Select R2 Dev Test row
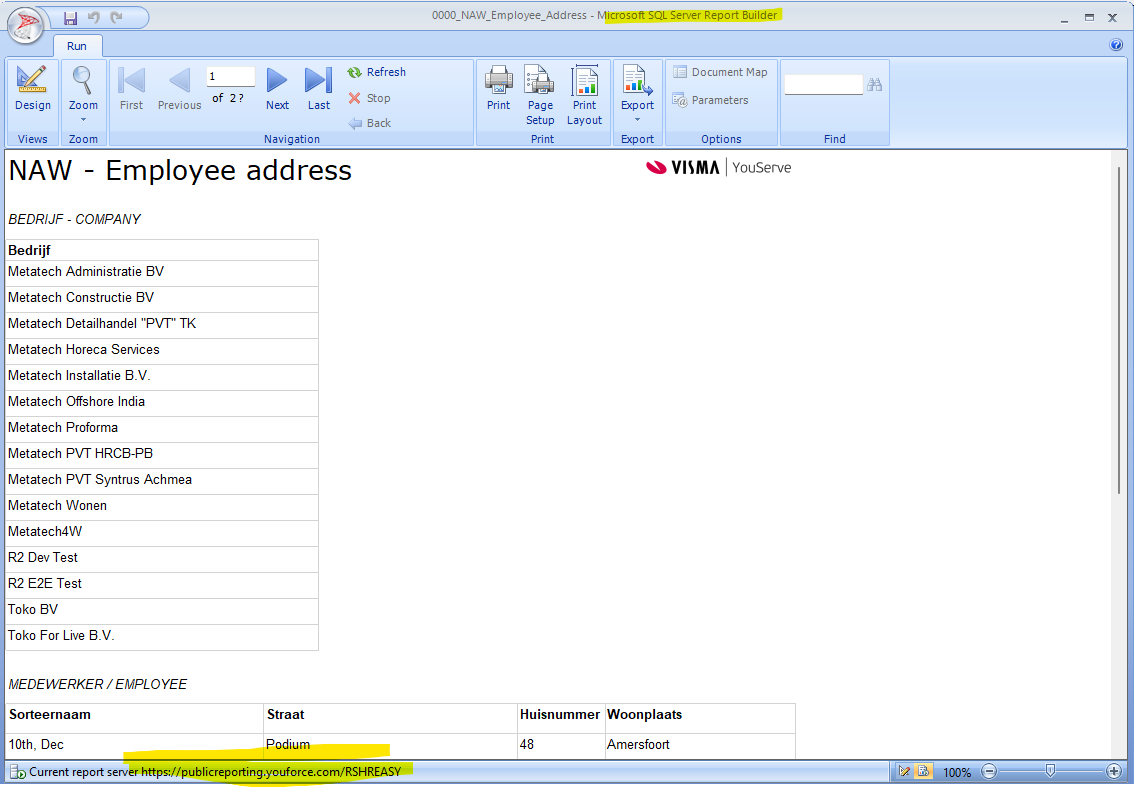1134x789 pixels. click(x=162, y=558)
